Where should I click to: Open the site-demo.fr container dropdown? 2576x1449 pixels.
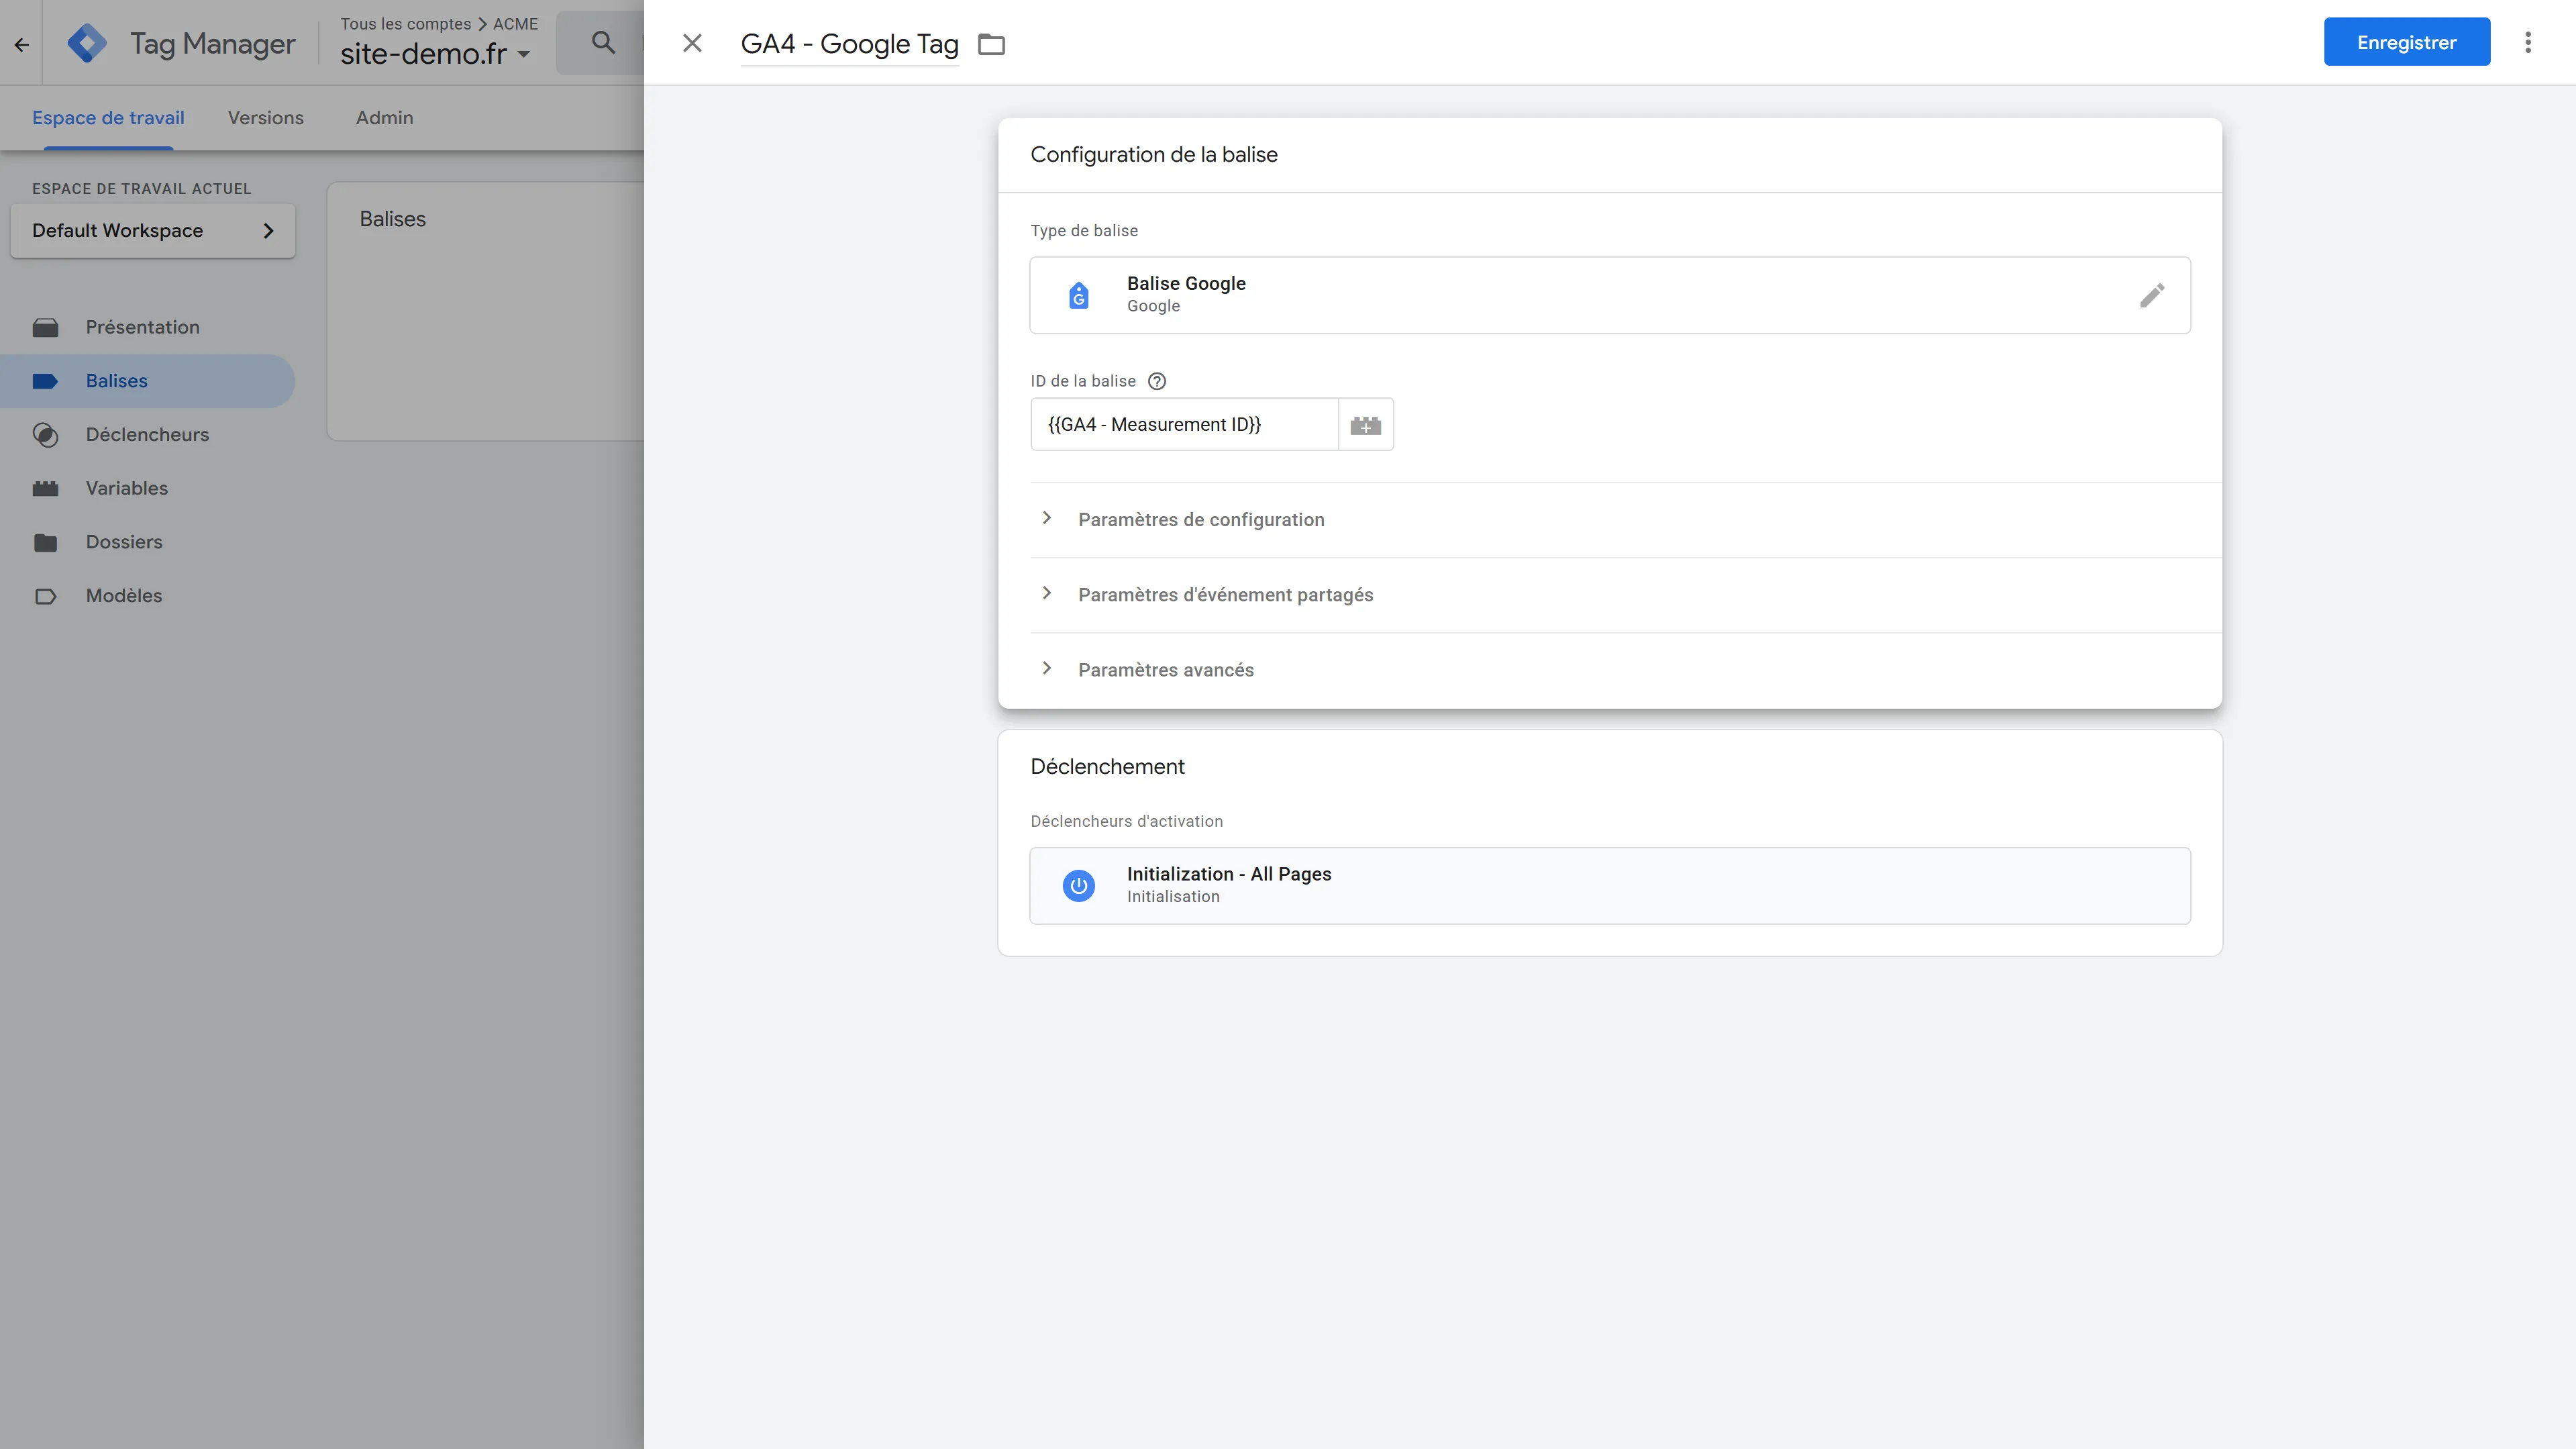click(435, 54)
